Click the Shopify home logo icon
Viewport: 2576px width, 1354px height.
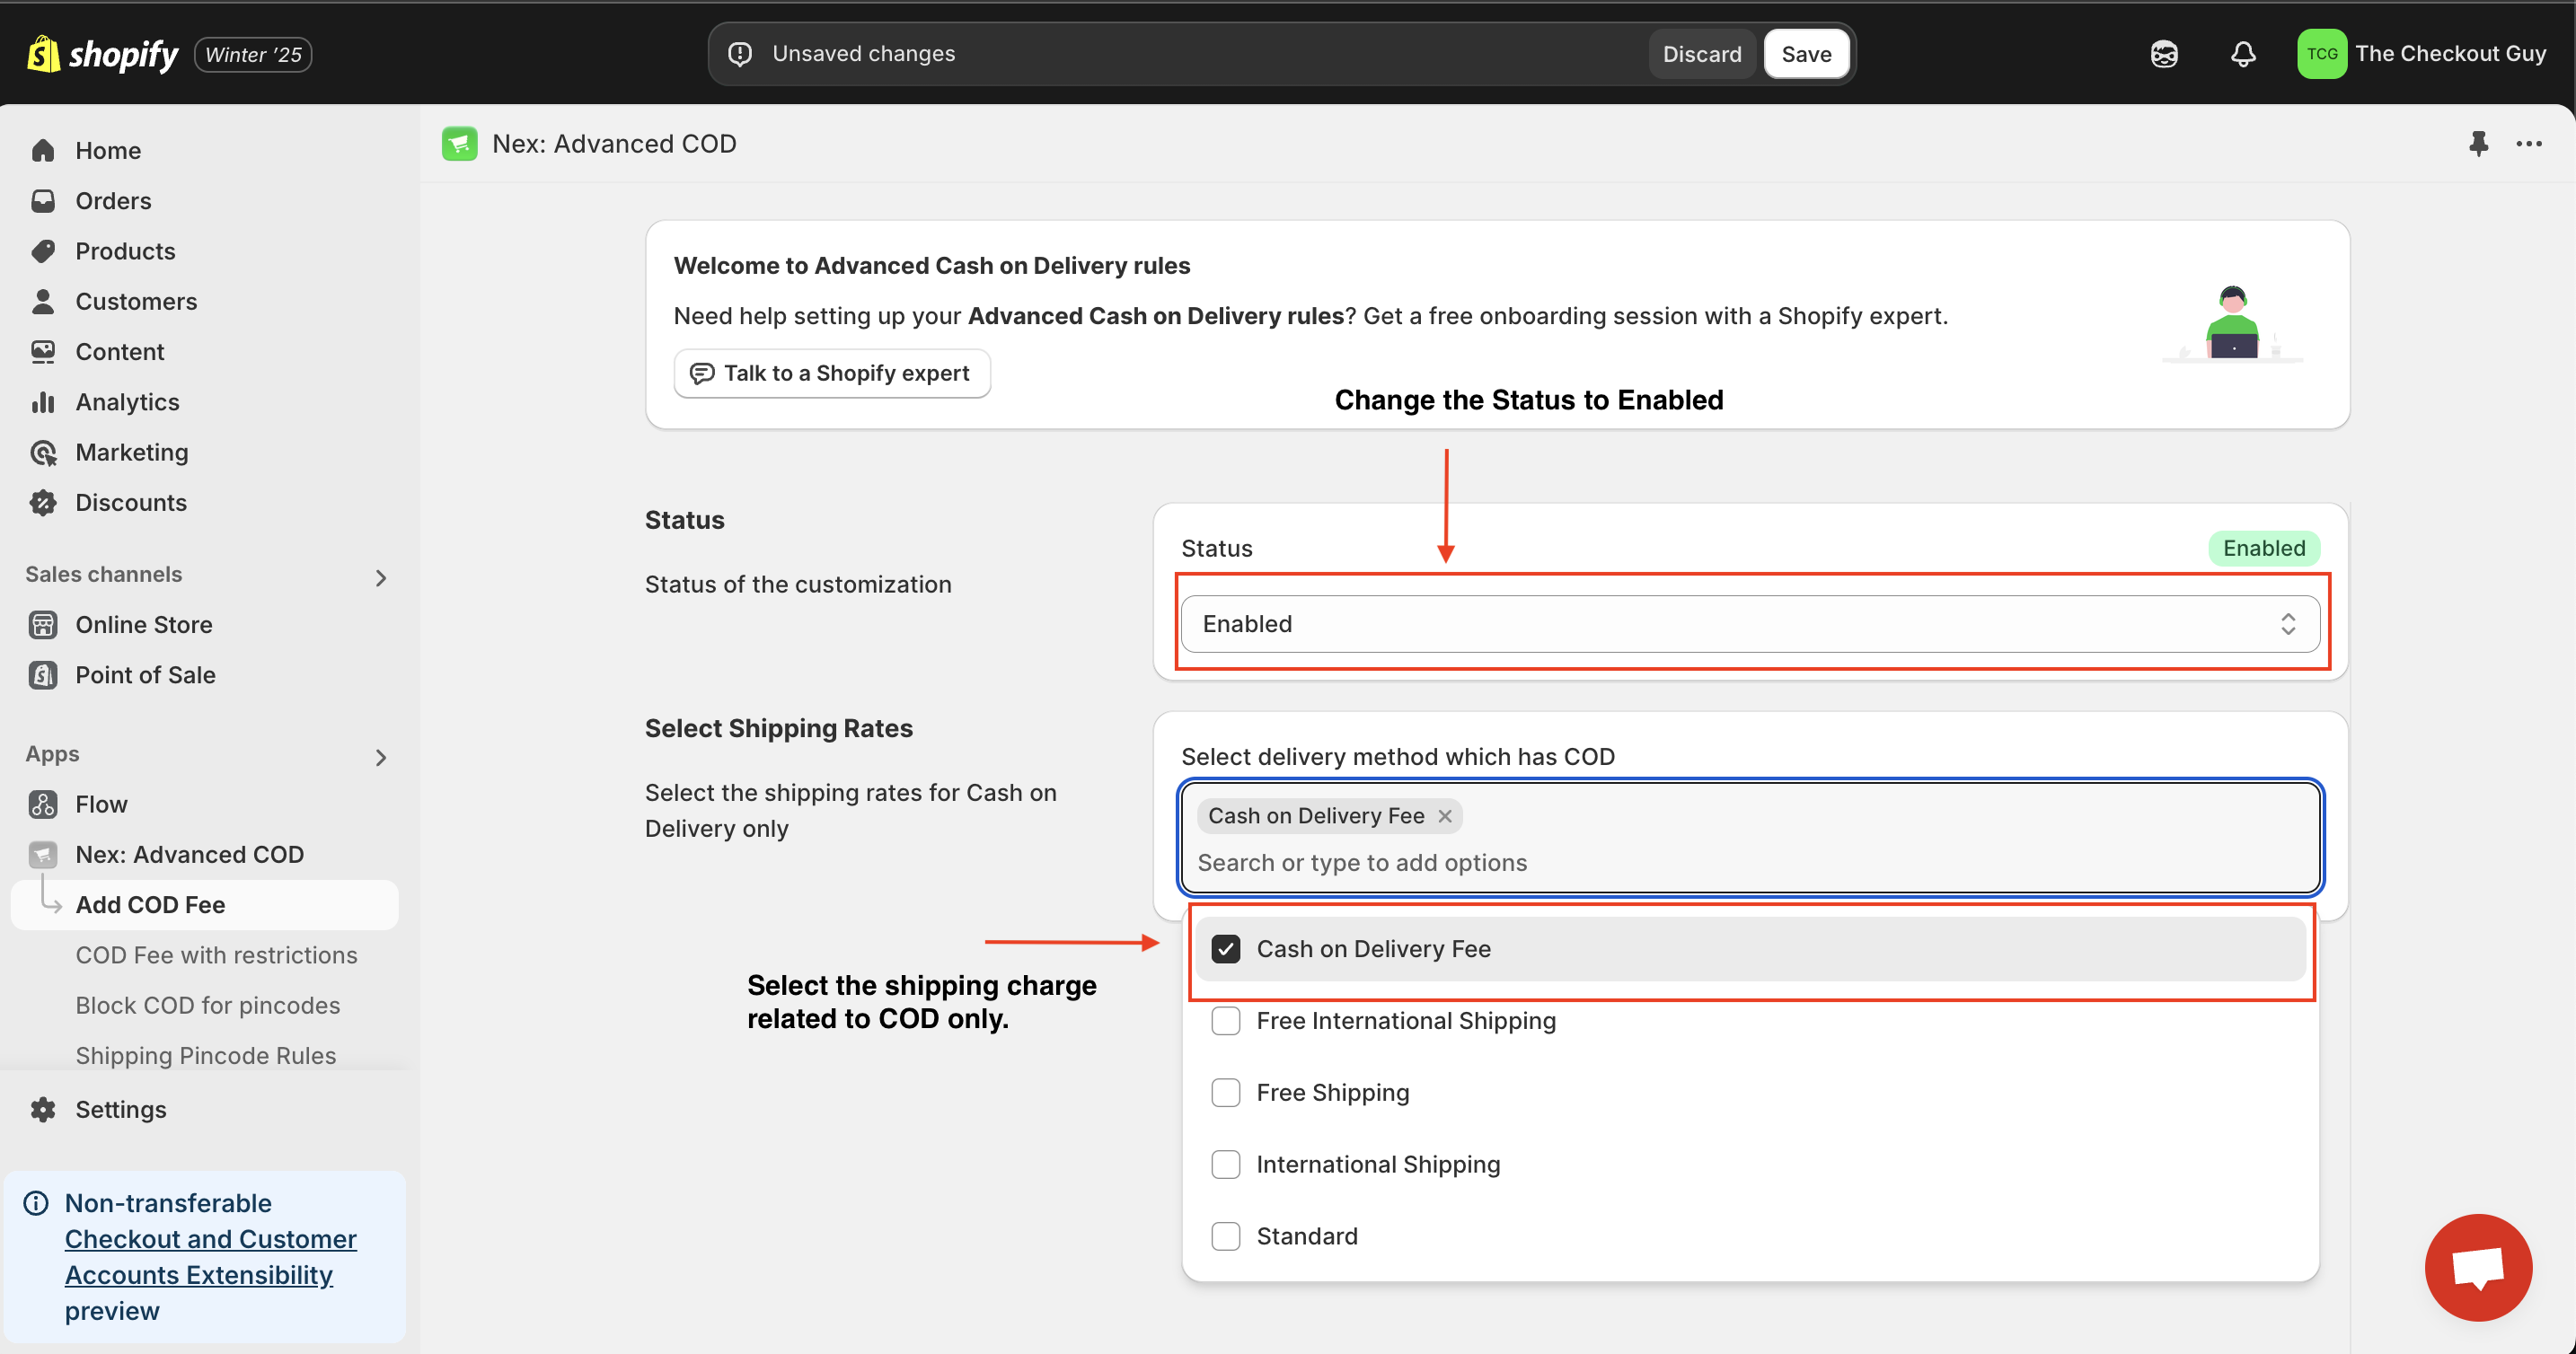click(x=42, y=53)
